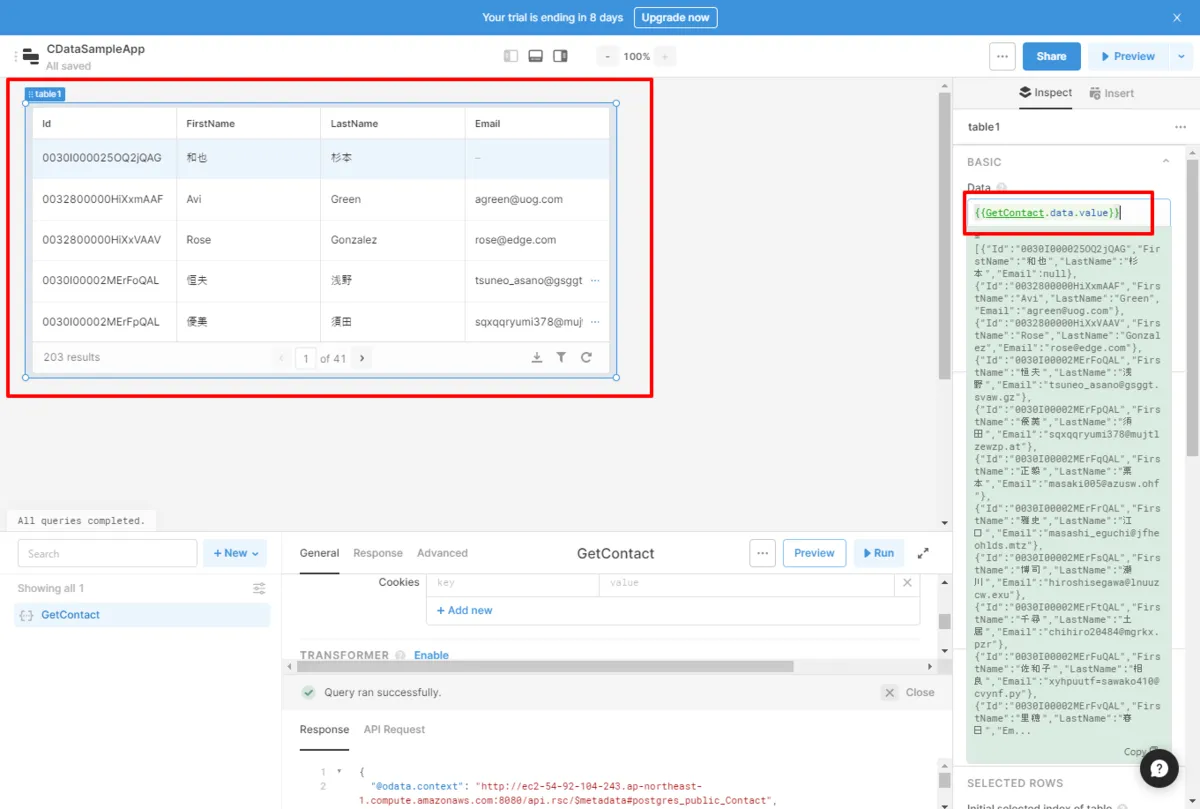1200x809 pixels.
Task: Click the Upgrade now button
Action: [x=675, y=17]
